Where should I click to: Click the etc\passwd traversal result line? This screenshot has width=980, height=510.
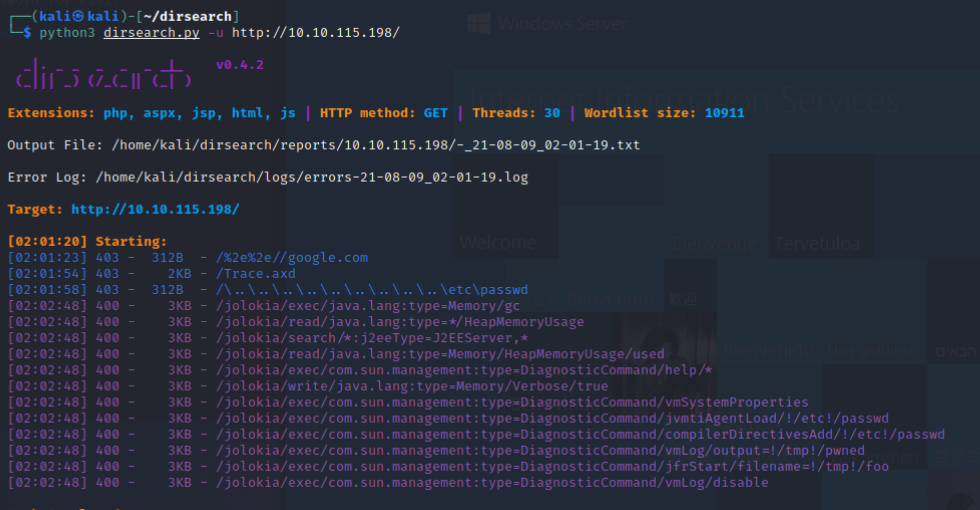[x=371, y=290]
